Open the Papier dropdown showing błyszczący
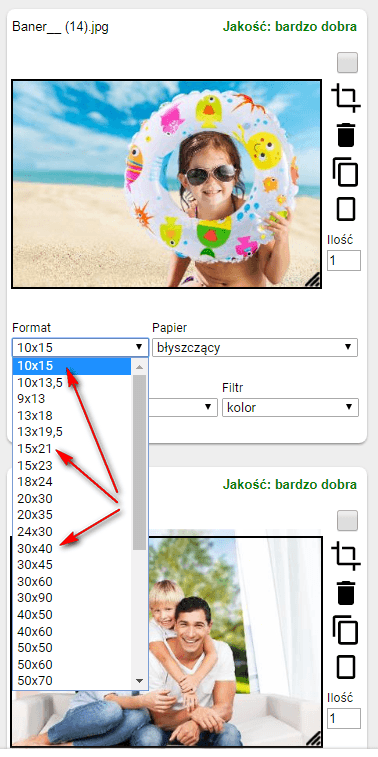Screen dimensions: 378x757 coord(255,347)
